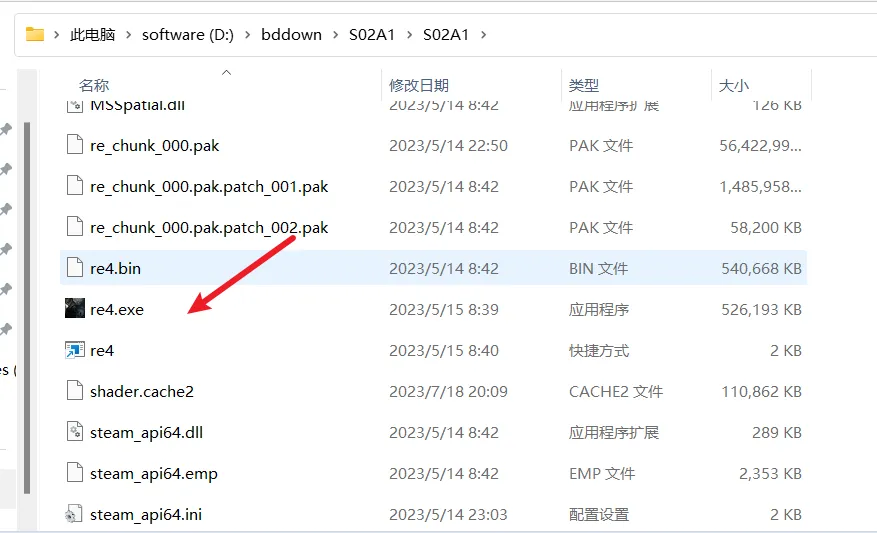The image size is (877, 533).
Task: Select the steam_api64.emp file icon
Action: 74,473
